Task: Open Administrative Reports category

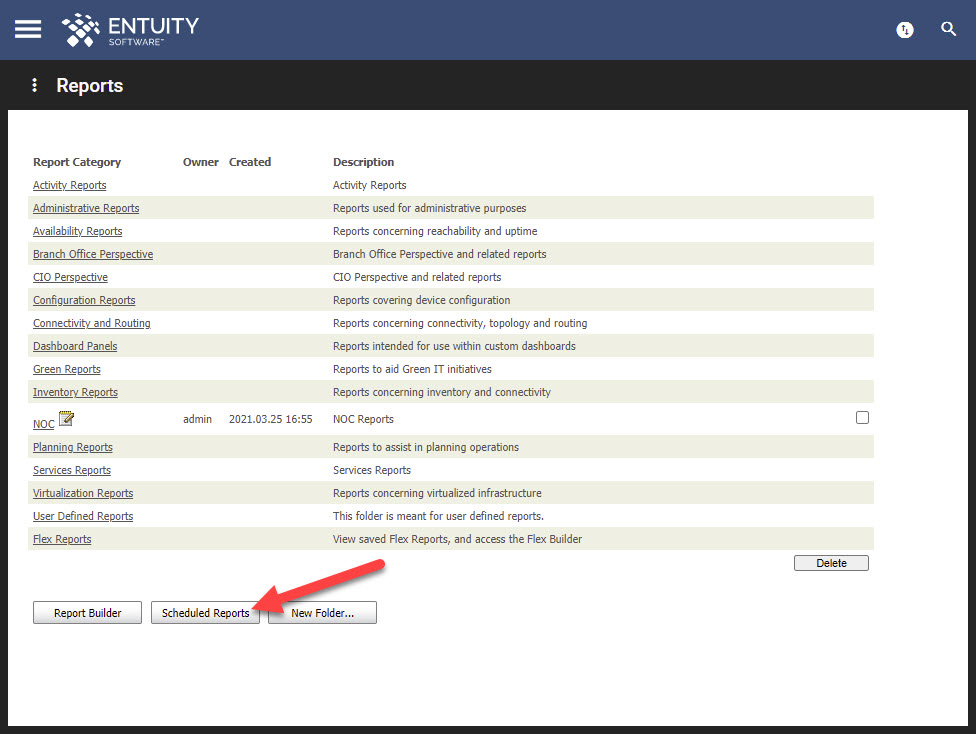Action: tap(86, 208)
